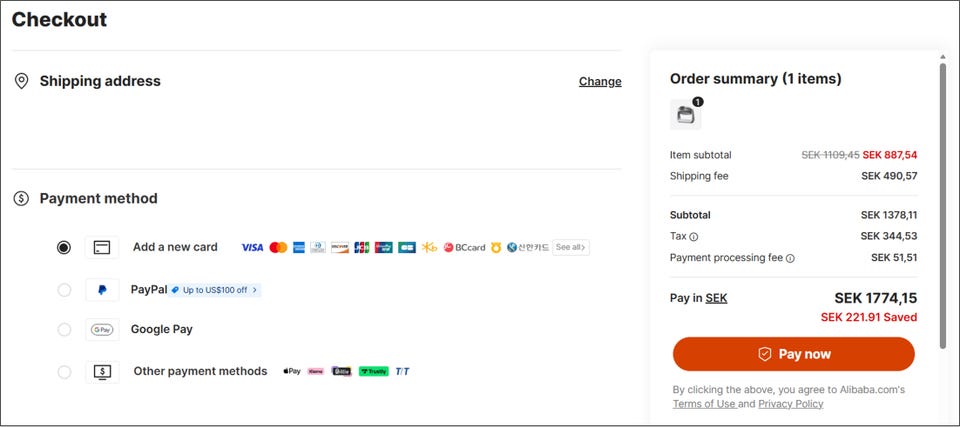Expand the See all card types list
The height and width of the screenshot is (427, 960).
click(x=571, y=247)
